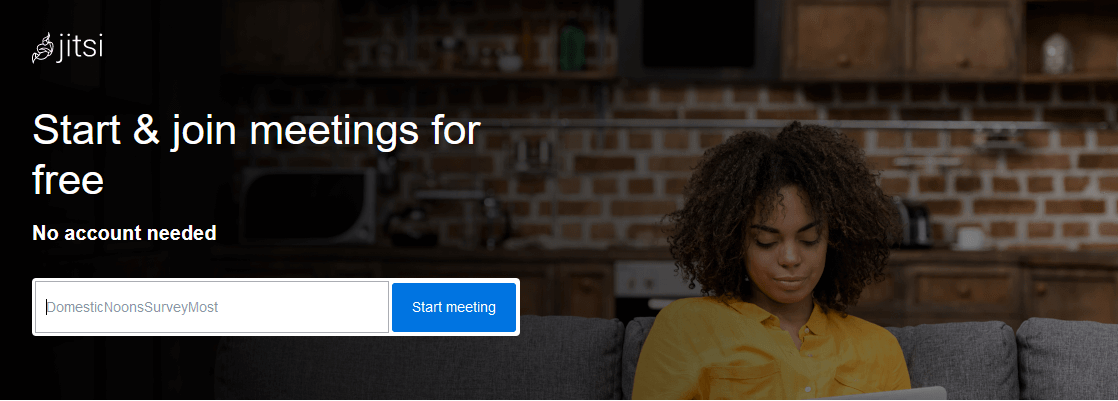Click the DomesticNoonsSurveyMost placeholder text
Image resolution: width=1118 pixels, height=401 pixels.
coord(132,308)
